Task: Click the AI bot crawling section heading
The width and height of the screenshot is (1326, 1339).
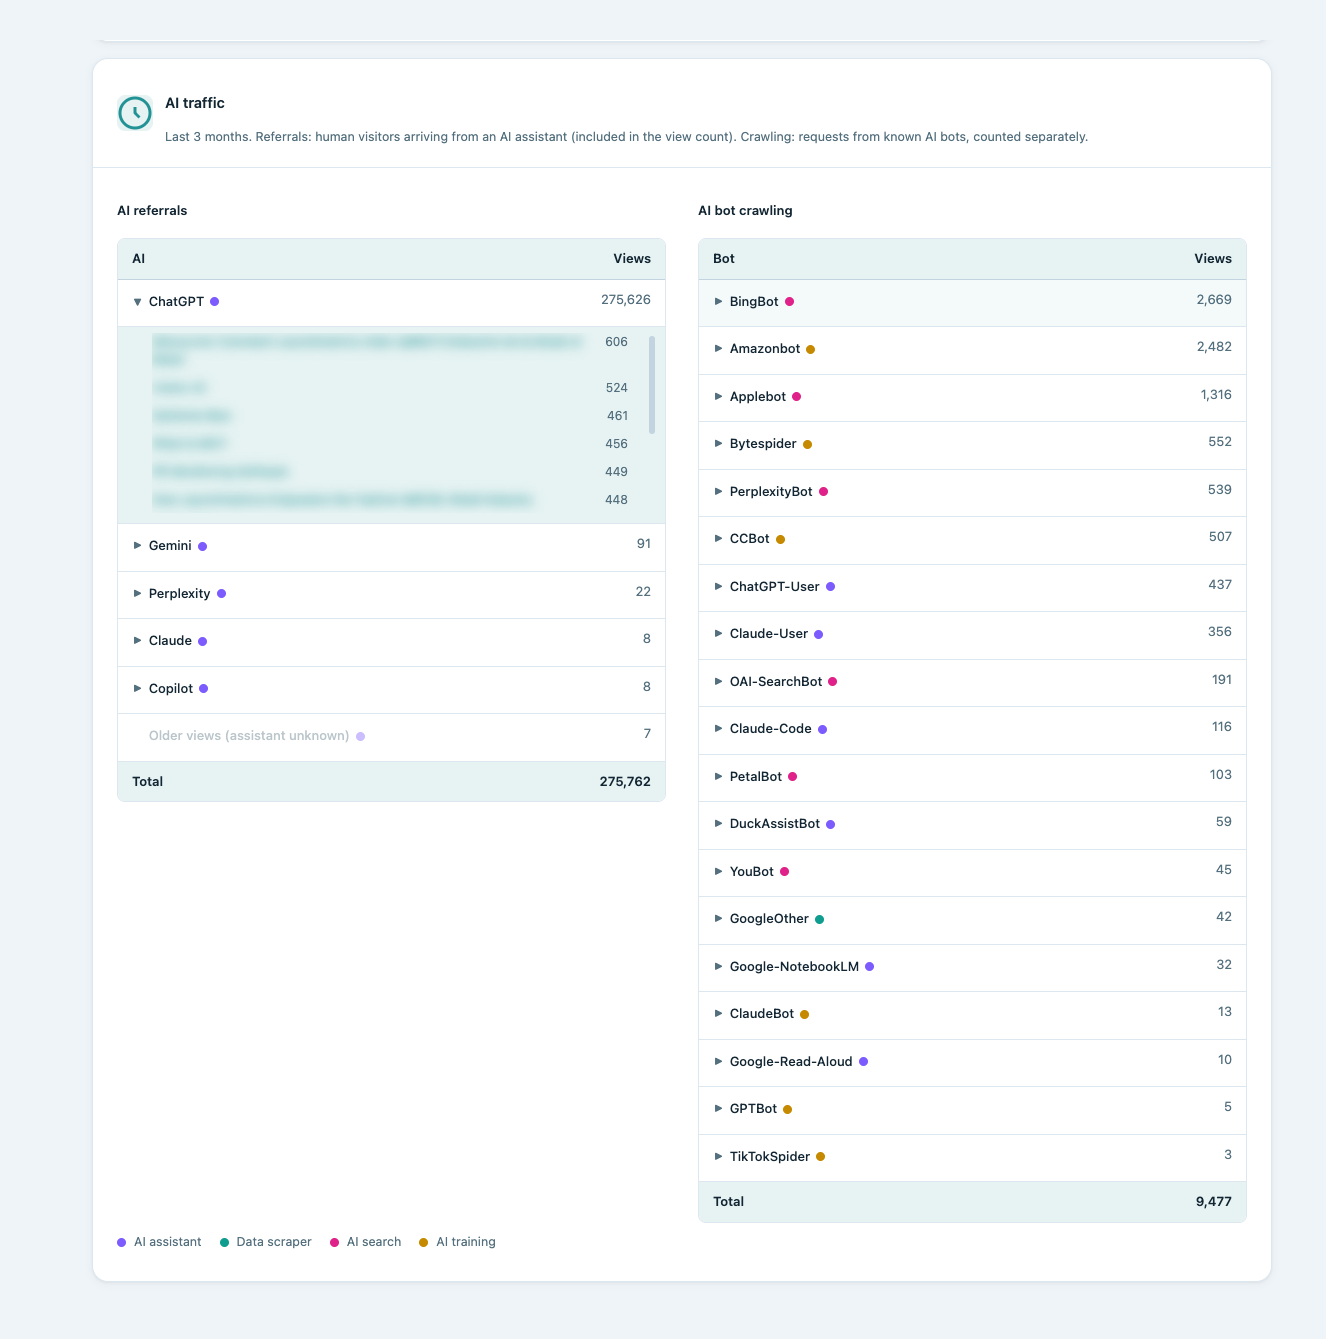Action: tap(745, 211)
